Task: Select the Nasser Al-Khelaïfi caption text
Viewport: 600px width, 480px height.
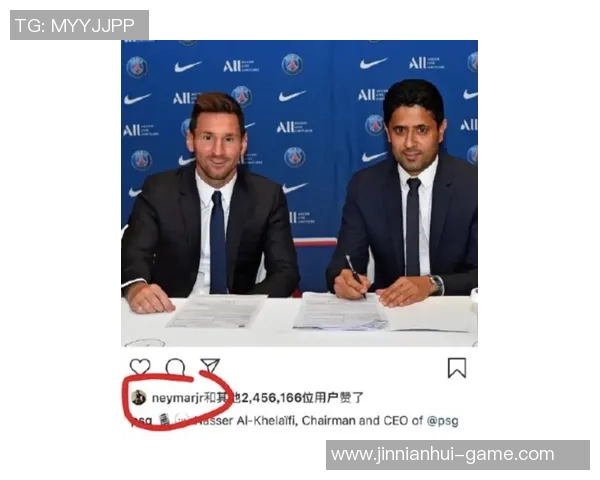Action: [x=245, y=421]
